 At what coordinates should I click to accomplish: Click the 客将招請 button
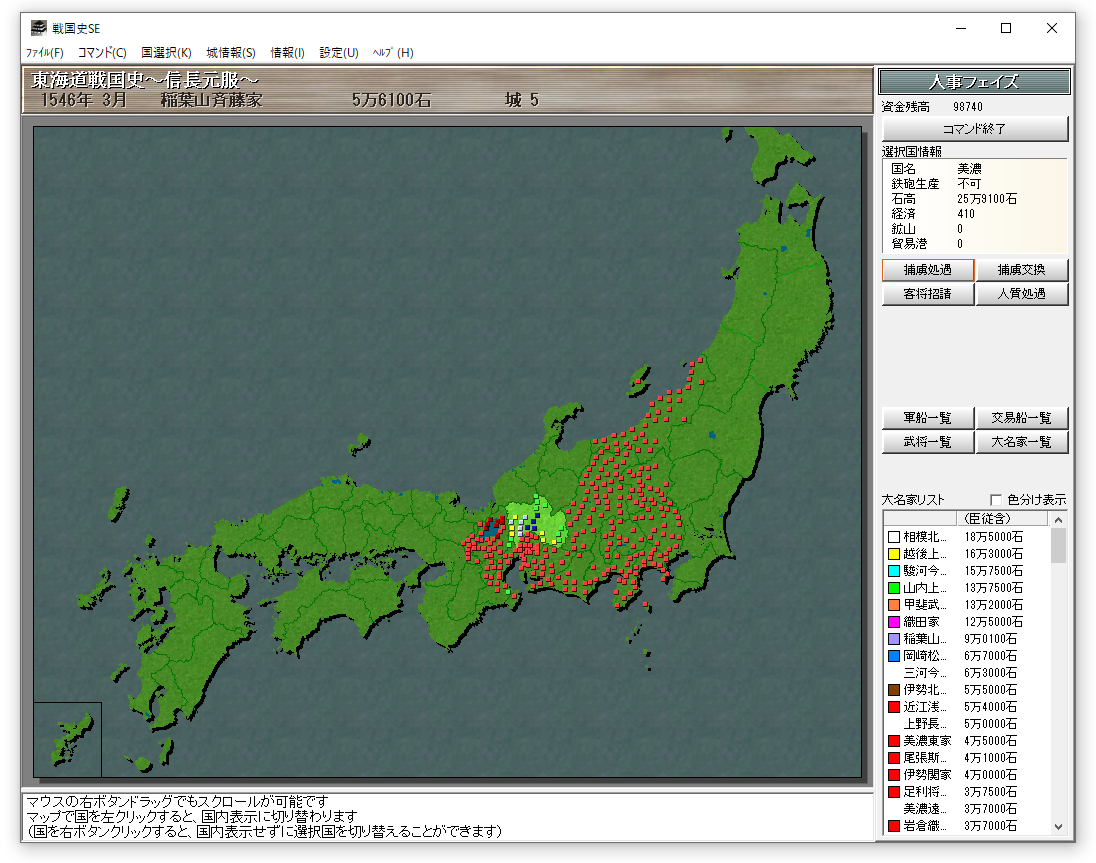927,294
